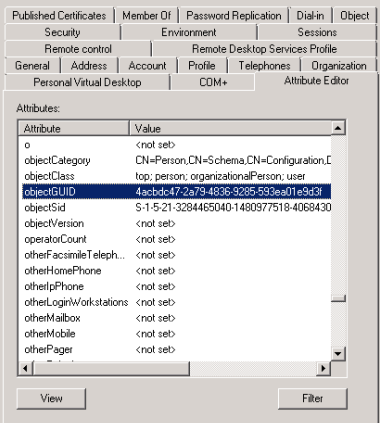The width and height of the screenshot is (380, 423).
Task: Select the Account tab
Action: 147,65
